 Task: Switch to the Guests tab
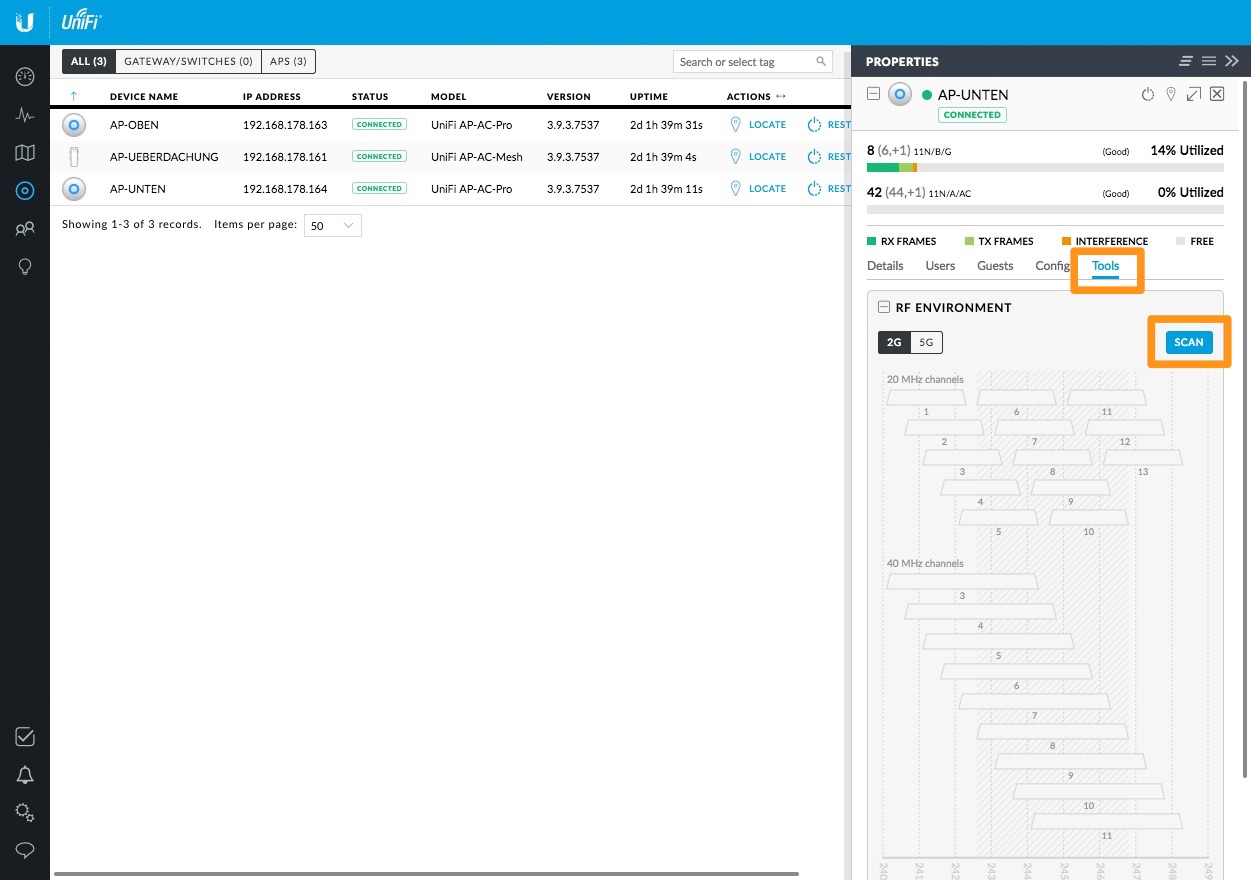pos(995,266)
